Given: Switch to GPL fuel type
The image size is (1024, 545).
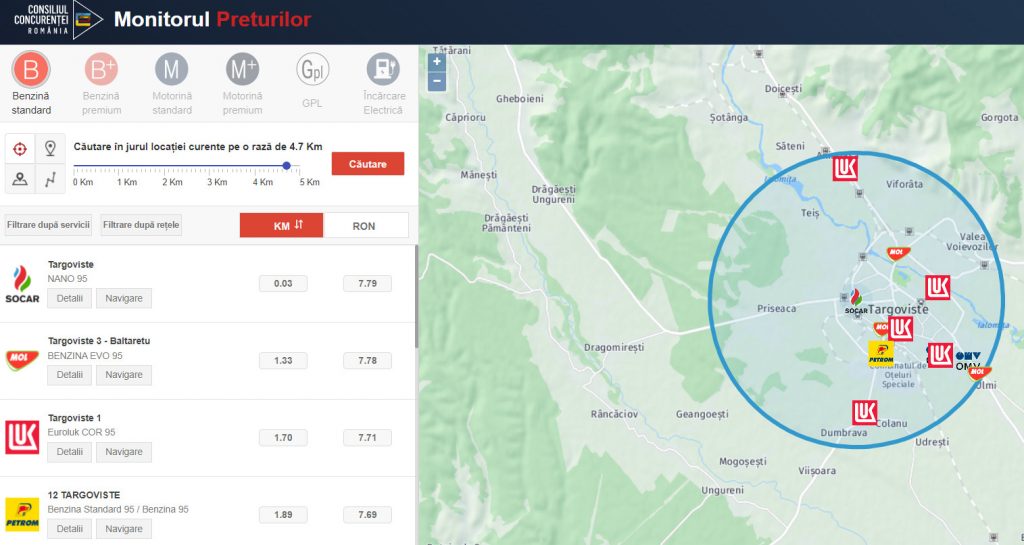Looking at the screenshot, I should (312, 71).
